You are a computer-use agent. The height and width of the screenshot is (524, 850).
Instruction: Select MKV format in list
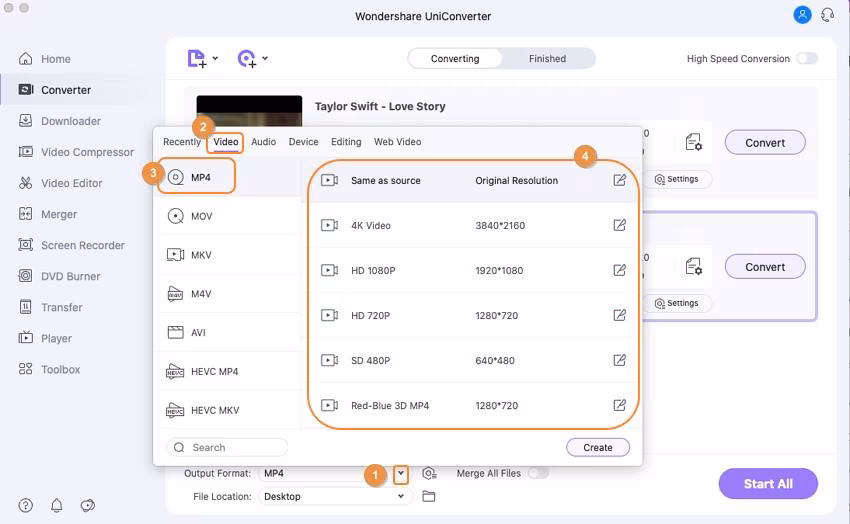pyautogui.click(x=228, y=255)
